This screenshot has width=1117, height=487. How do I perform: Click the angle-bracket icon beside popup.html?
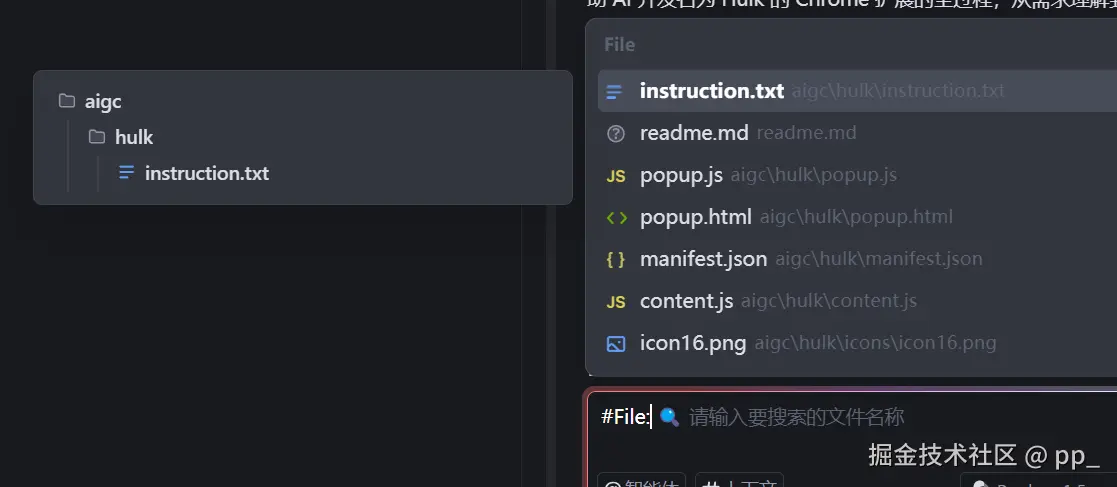point(616,217)
